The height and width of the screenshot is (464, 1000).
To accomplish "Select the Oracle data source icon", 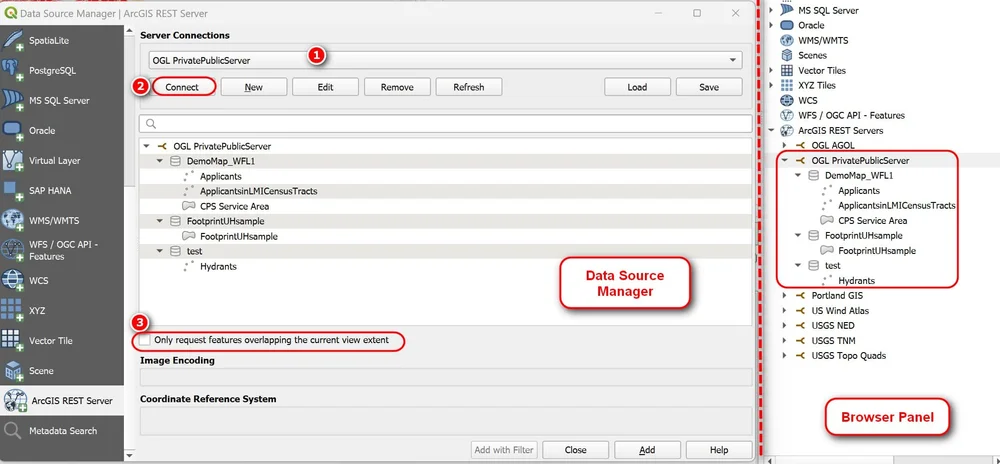I will point(13,130).
